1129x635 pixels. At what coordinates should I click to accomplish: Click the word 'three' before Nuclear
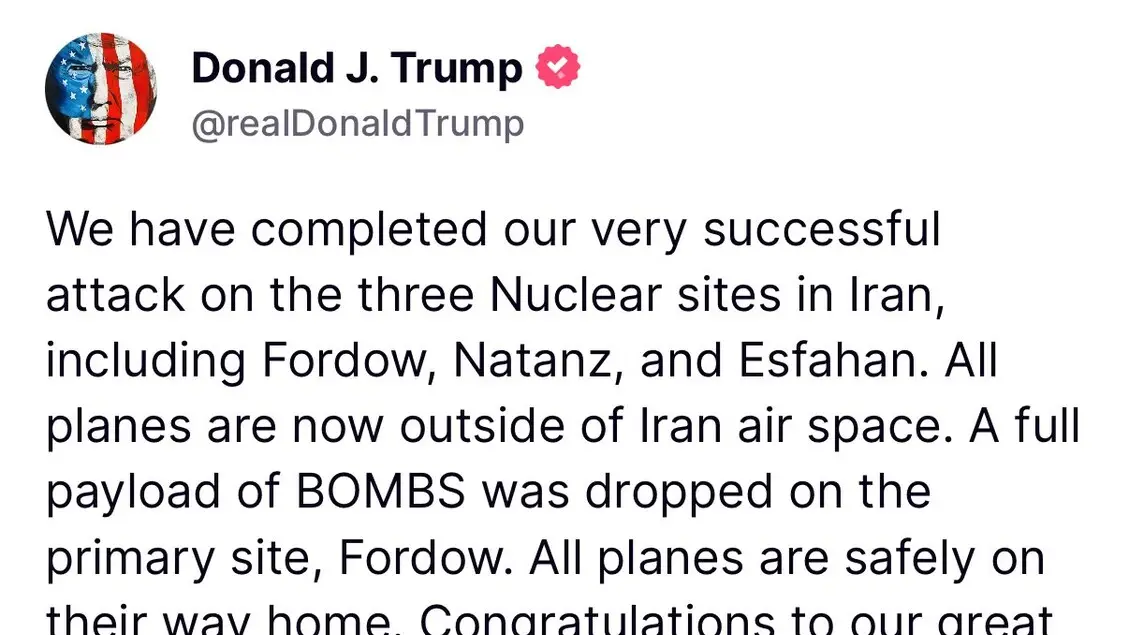tap(415, 295)
